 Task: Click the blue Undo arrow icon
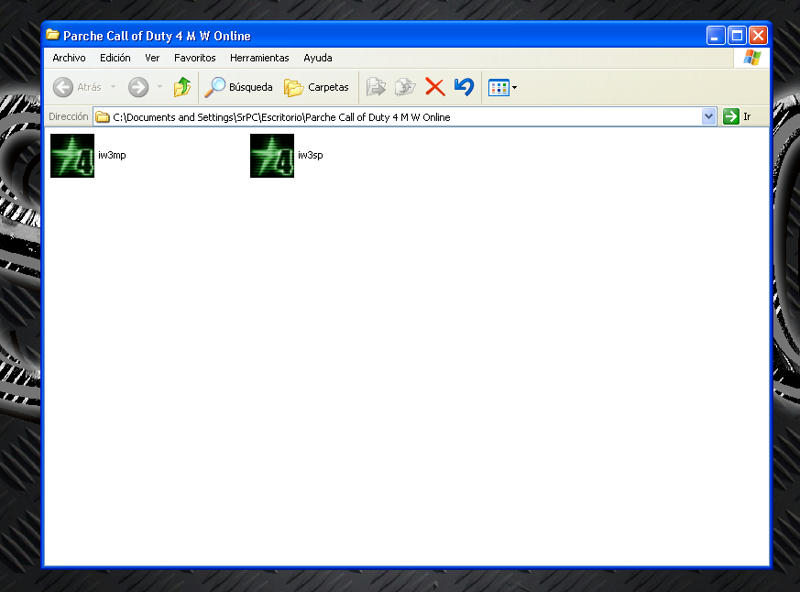464,87
